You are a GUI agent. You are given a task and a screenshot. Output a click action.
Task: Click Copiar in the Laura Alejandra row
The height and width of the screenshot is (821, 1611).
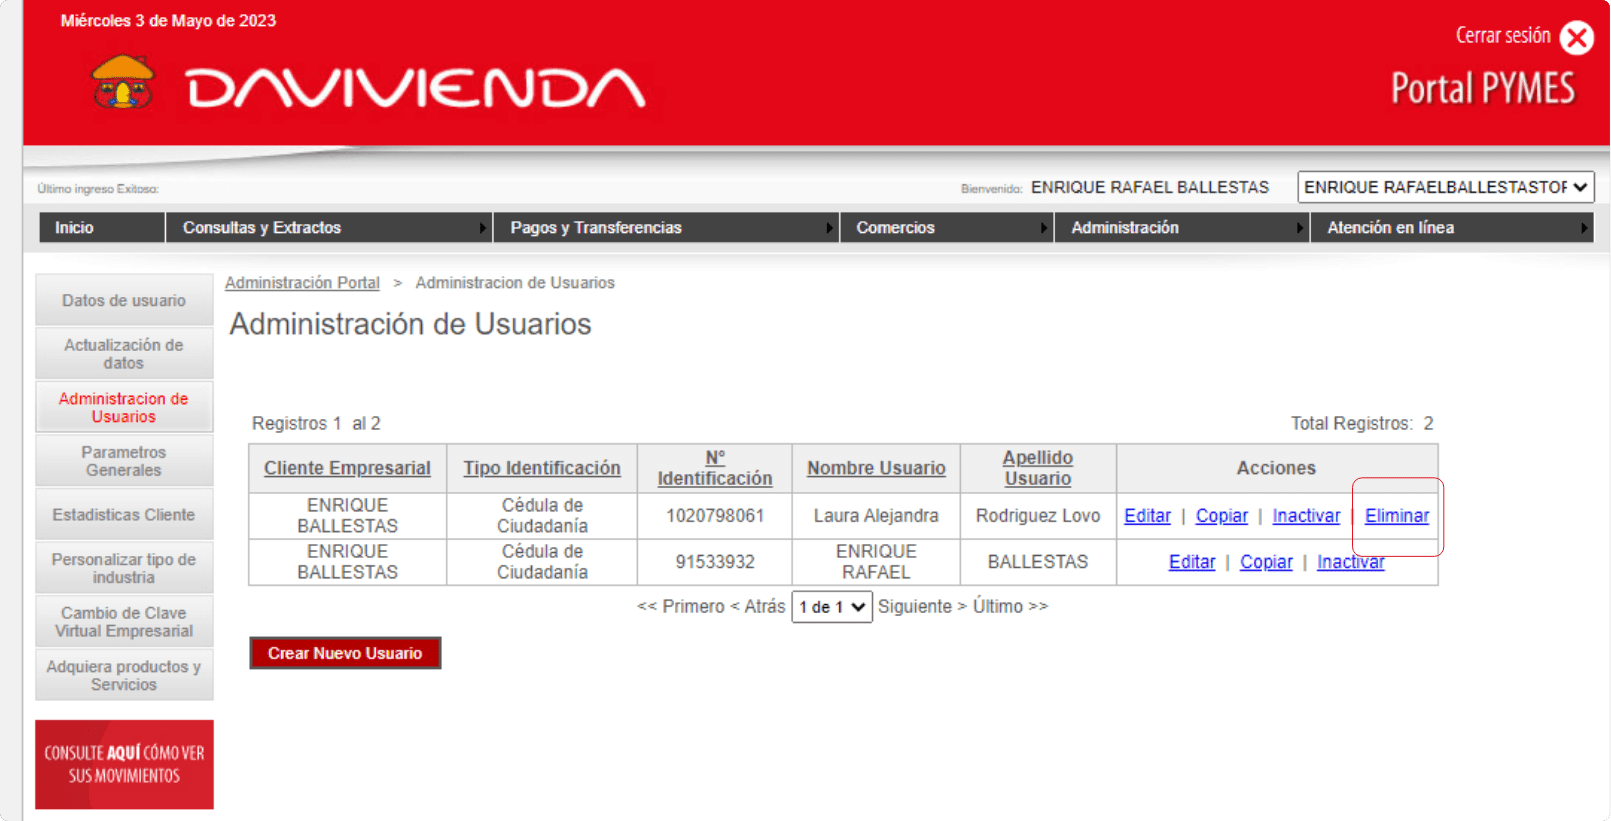[x=1221, y=516]
